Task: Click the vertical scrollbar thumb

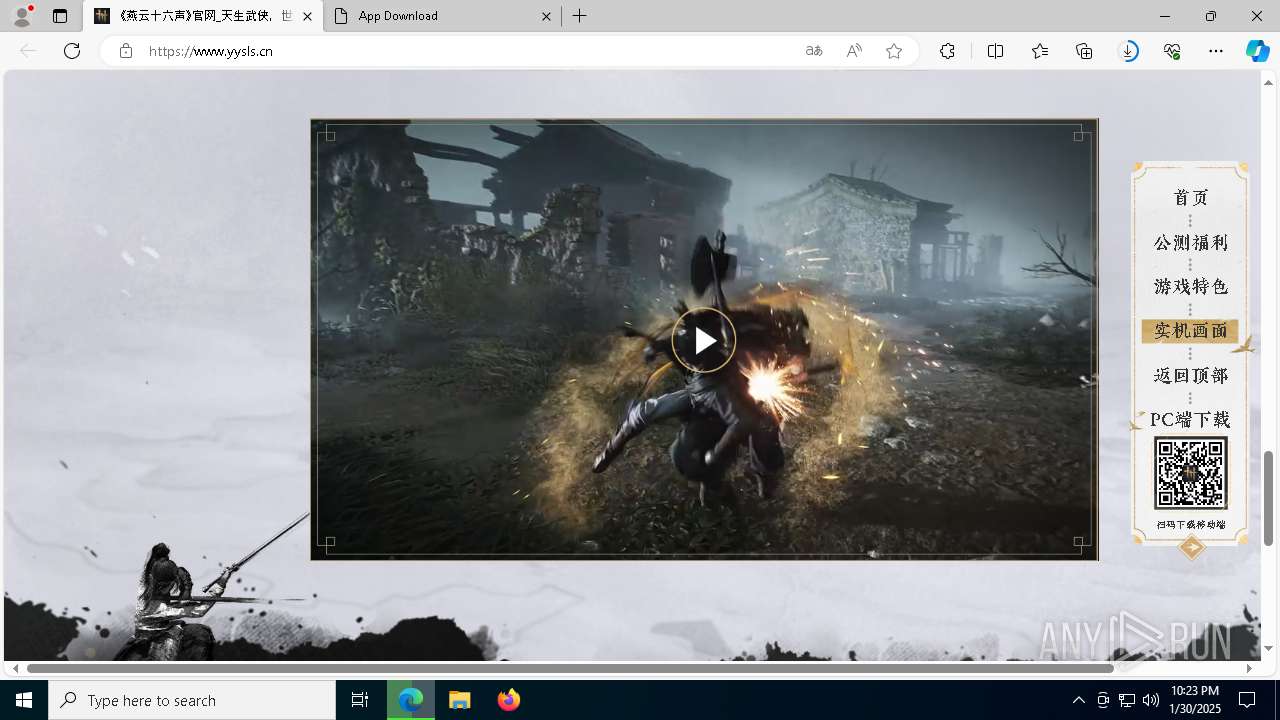Action: [1268, 498]
